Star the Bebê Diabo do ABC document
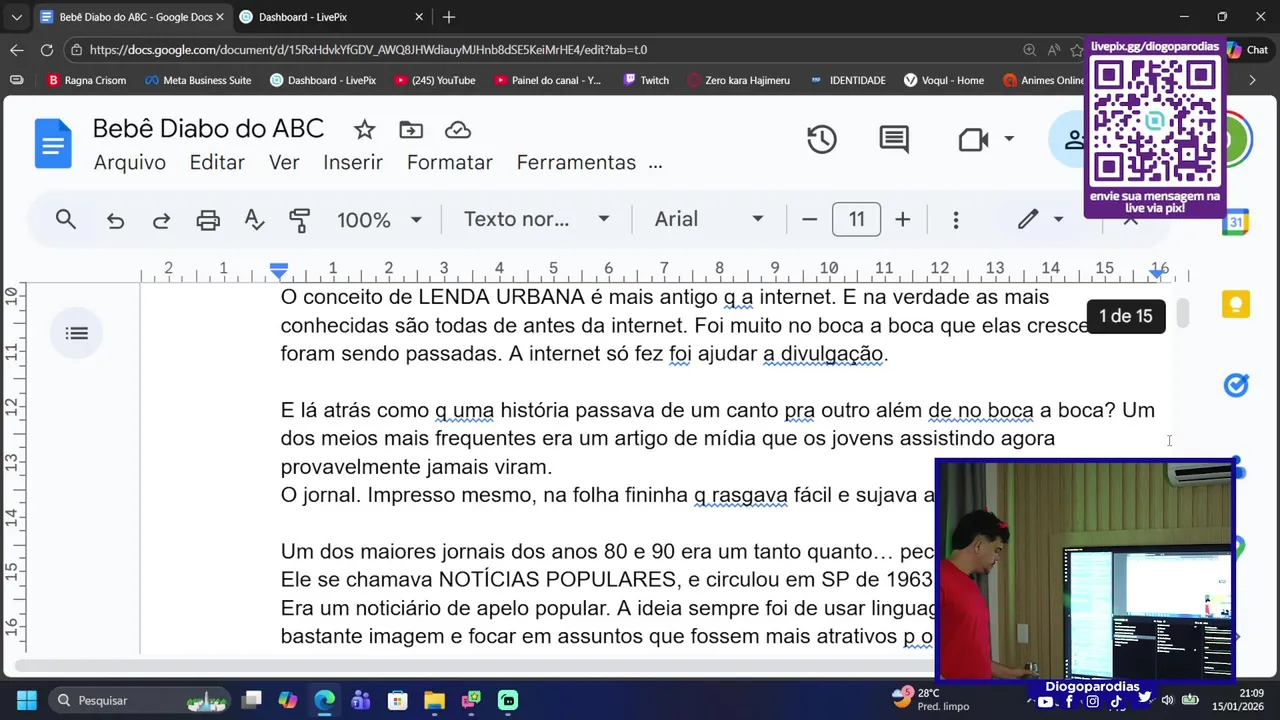The height and width of the screenshot is (720, 1280). pyautogui.click(x=365, y=130)
